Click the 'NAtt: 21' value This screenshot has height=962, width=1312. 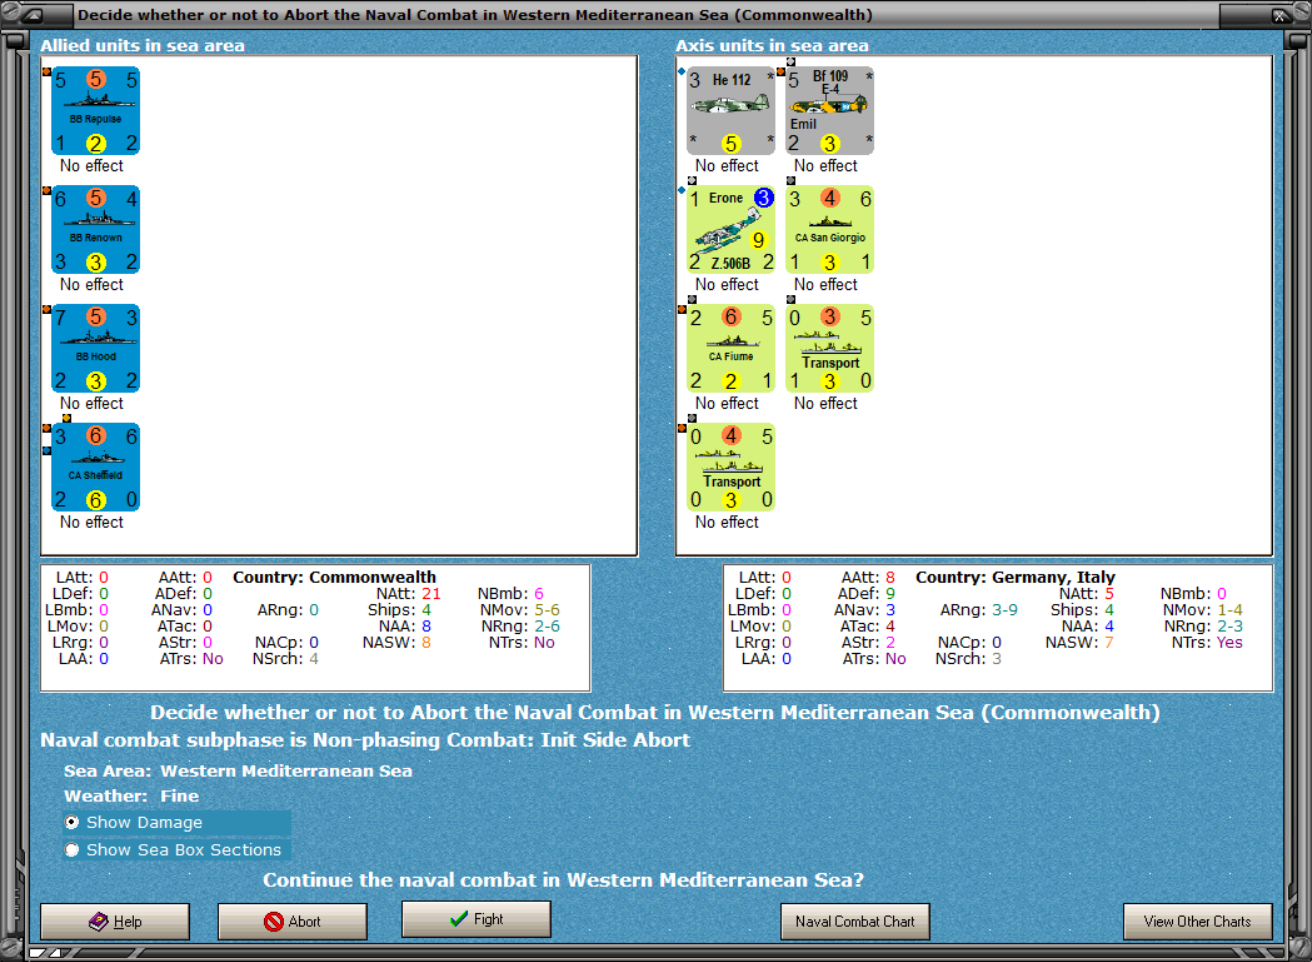[408, 594]
